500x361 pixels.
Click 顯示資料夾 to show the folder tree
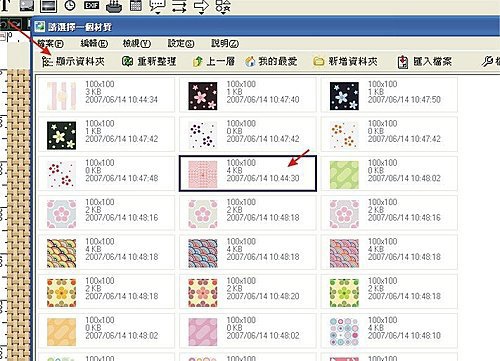(x=73, y=61)
